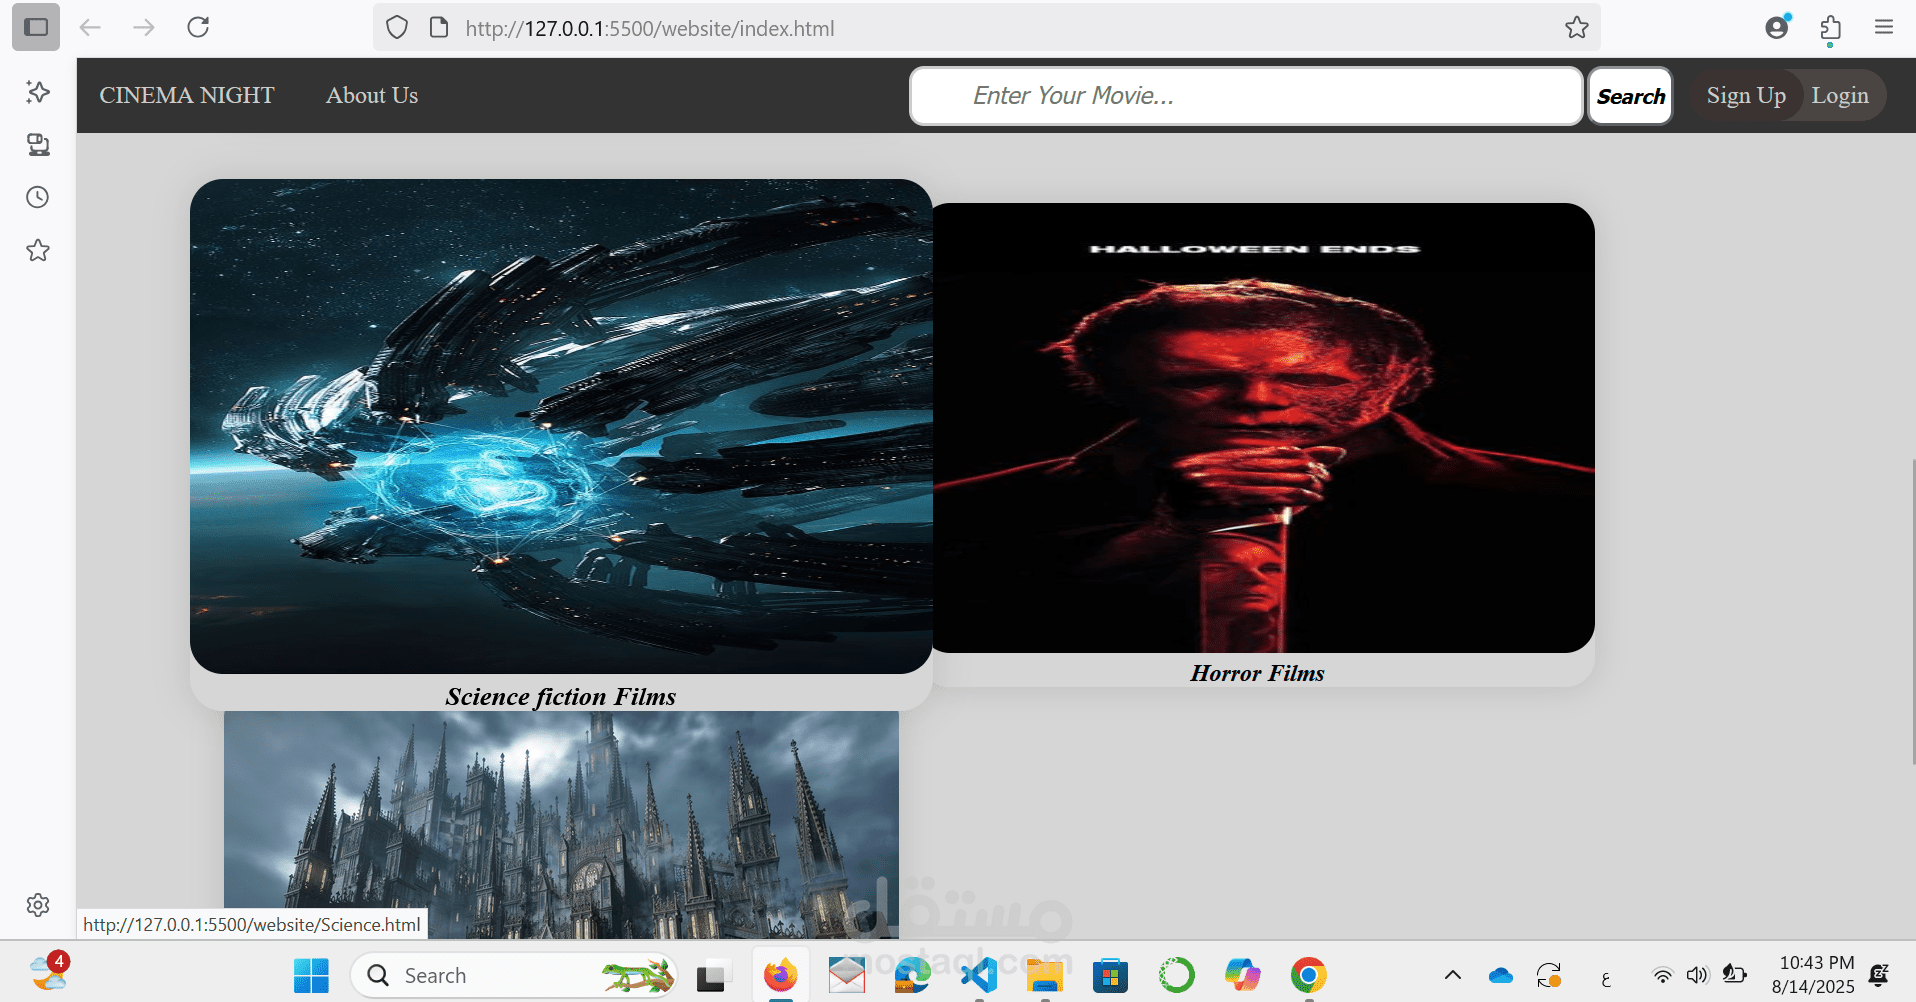Open the AI chatbot sidebar panel

click(38, 92)
